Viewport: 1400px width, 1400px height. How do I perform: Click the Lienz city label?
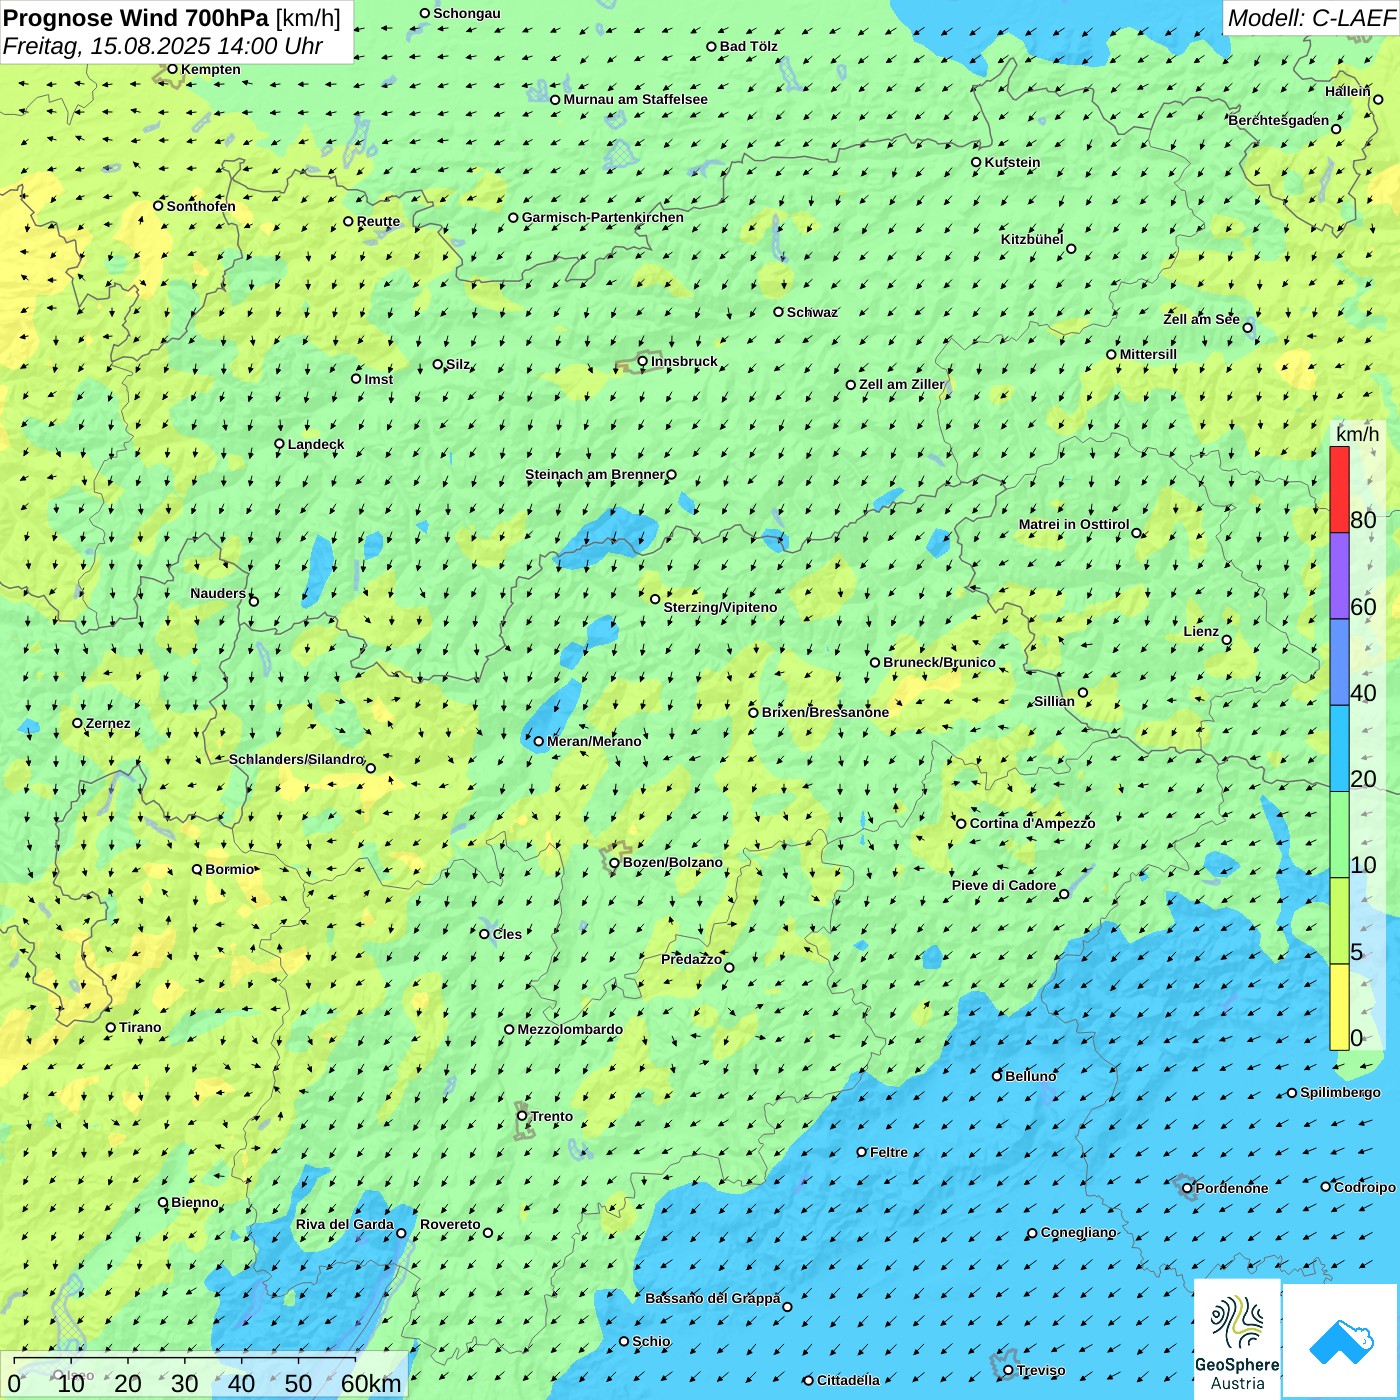(x=1201, y=631)
